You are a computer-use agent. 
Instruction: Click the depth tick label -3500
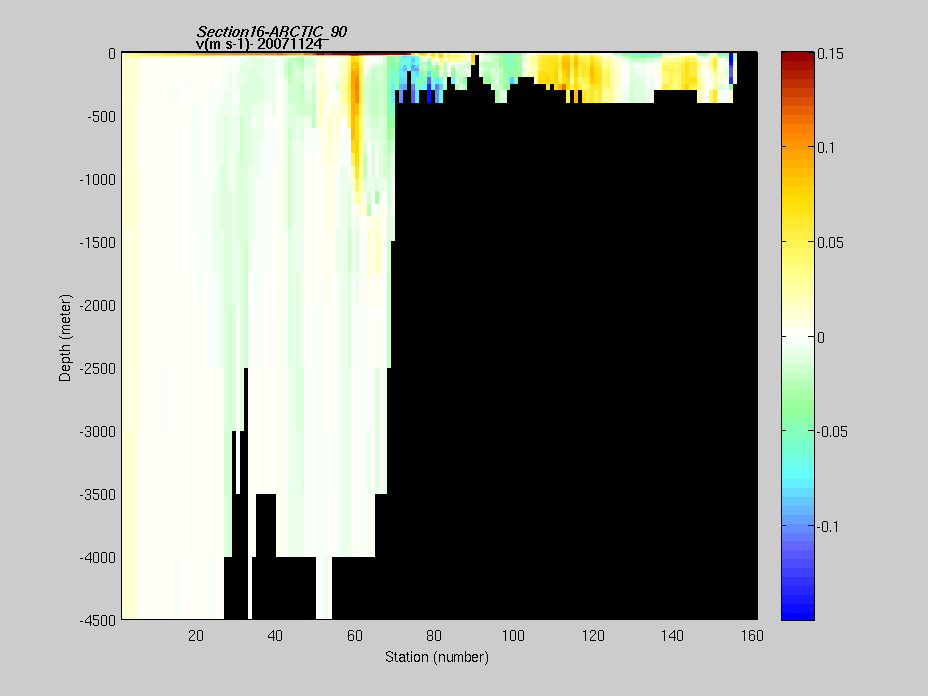tap(98, 495)
